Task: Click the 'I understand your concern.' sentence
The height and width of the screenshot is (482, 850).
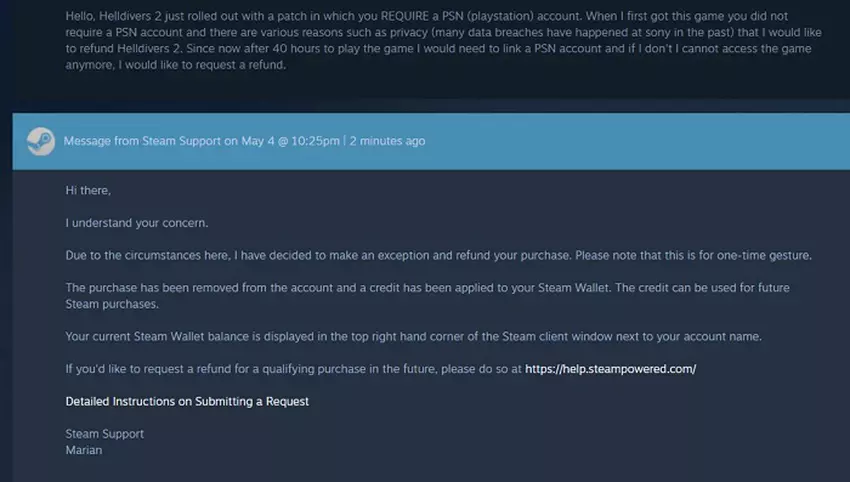Action: [x=135, y=222]
